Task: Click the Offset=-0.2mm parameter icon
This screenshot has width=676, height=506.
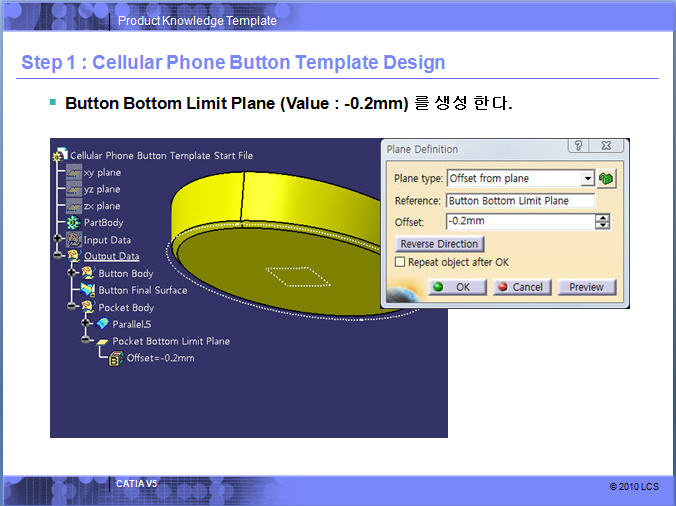Action: tap(116, 358)
